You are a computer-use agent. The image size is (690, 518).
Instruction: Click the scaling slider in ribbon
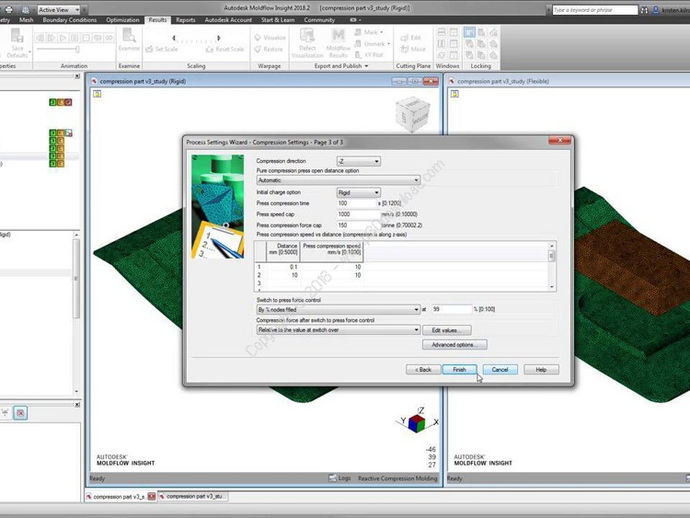tap(196, 38)
